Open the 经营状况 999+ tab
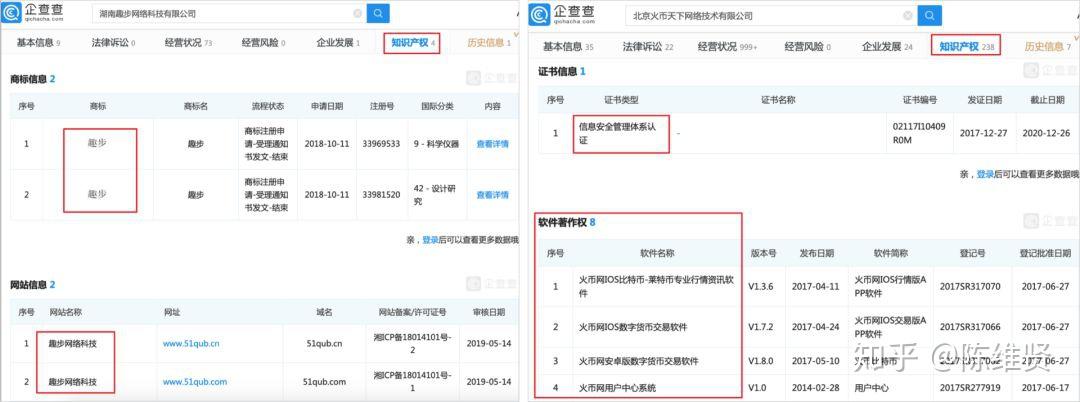Viewport: 1080px width, 402px height. (x=727, y=47)
